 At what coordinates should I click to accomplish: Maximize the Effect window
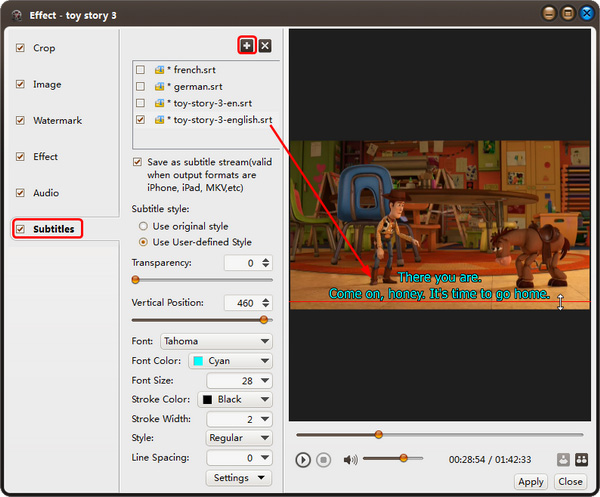pyautogui.click(x=568, y=14)
